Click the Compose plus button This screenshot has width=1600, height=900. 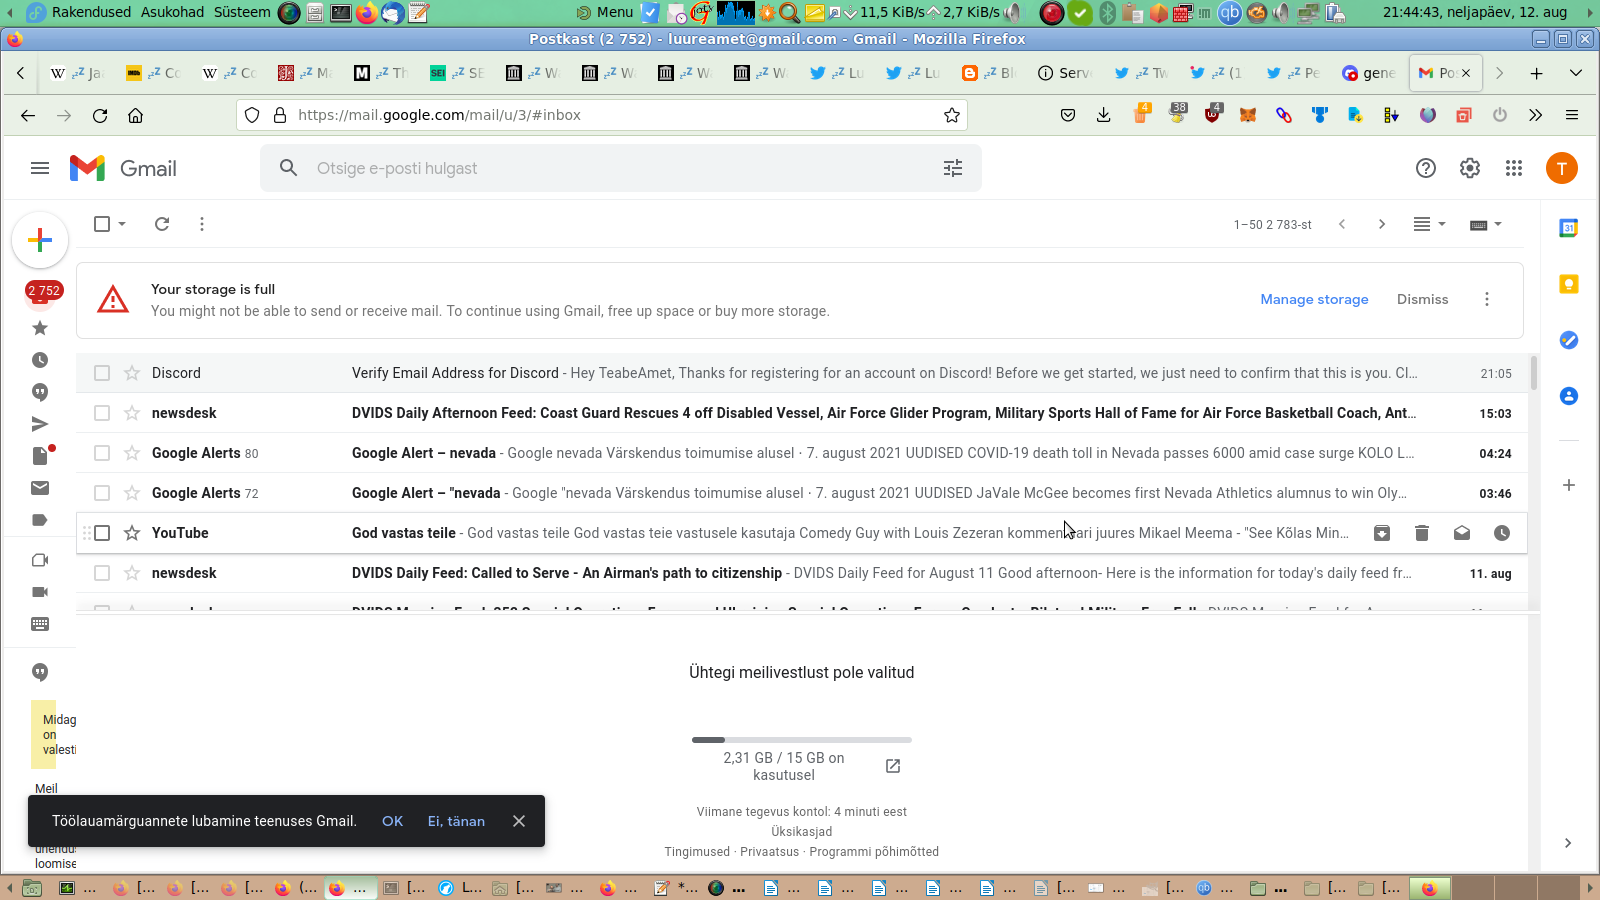[x=40, y=240]
